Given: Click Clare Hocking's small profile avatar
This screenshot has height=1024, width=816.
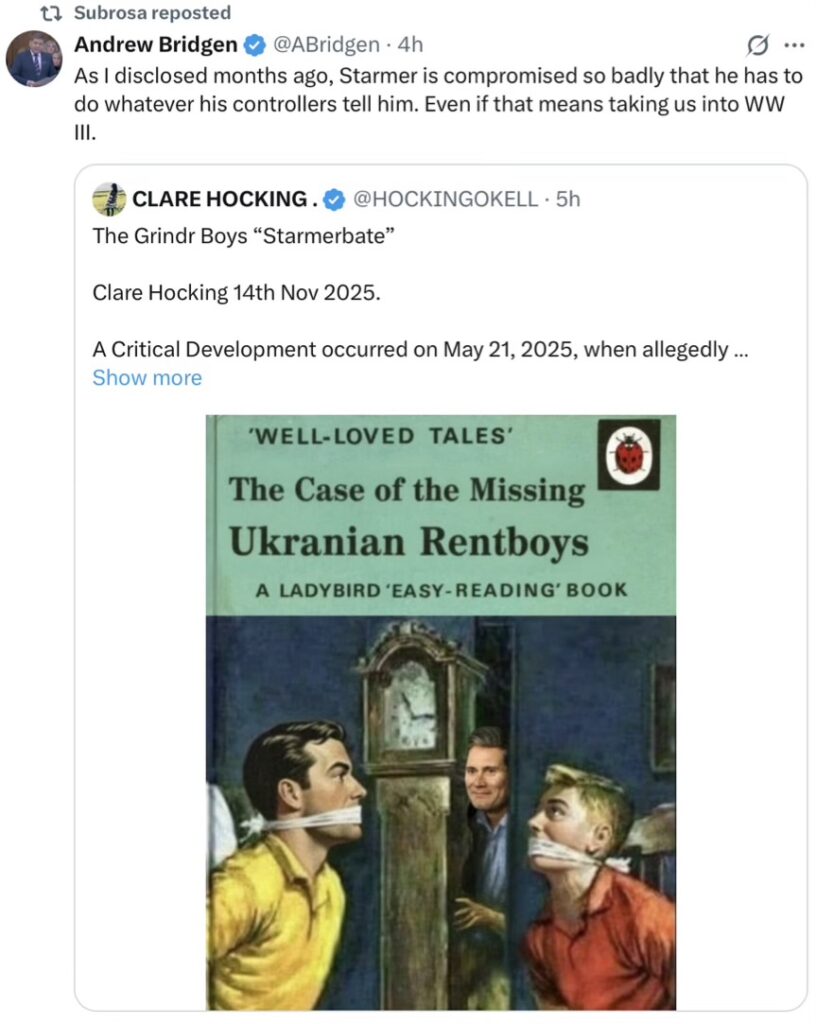Looking at the screenshot, I should click(109, 199).
